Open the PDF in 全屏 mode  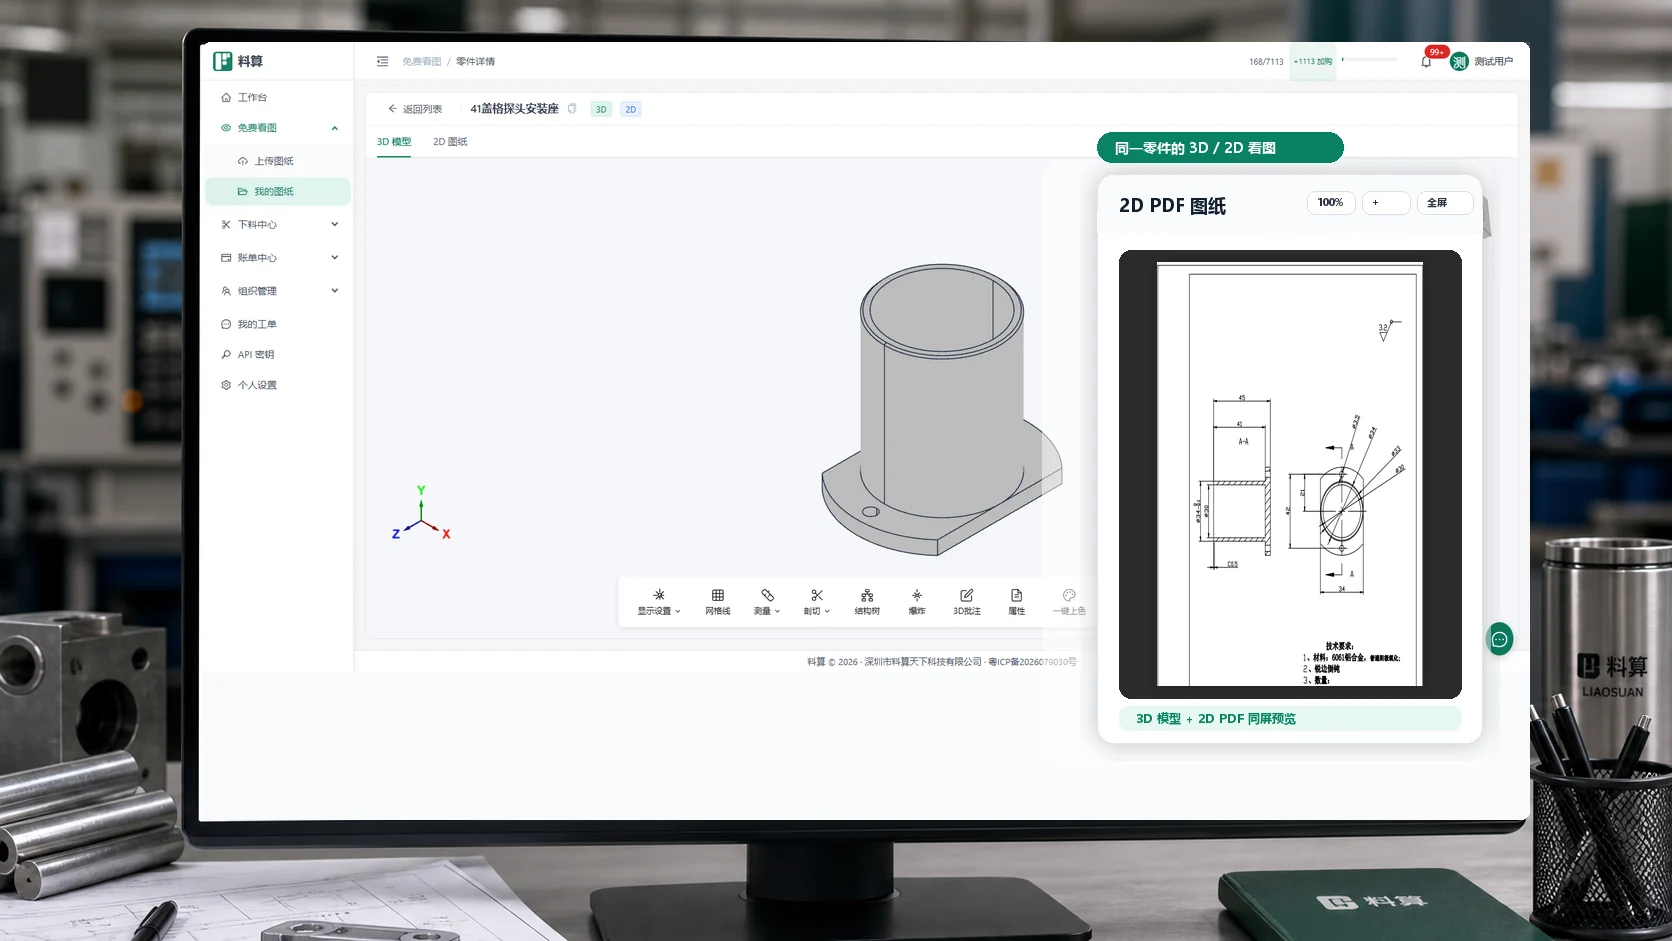click(x=1445, y=203)
